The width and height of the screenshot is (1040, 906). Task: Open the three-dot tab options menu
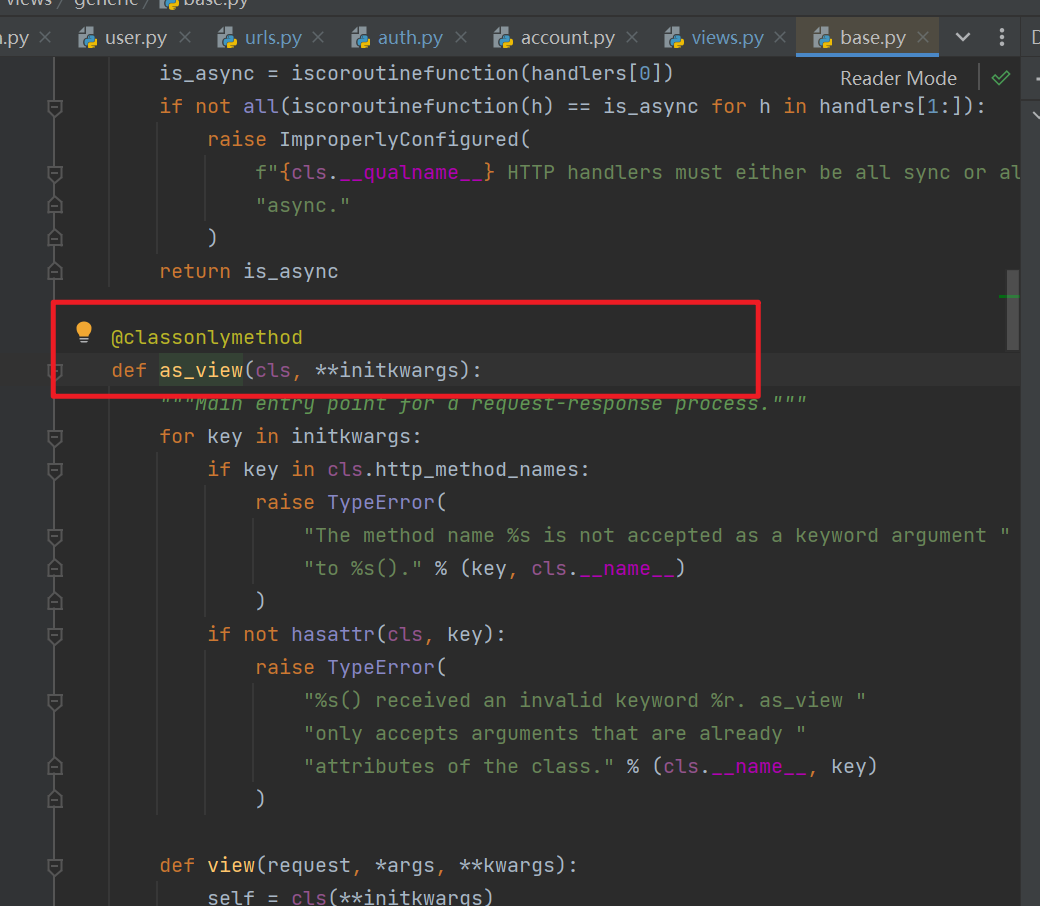[1002, 37]
